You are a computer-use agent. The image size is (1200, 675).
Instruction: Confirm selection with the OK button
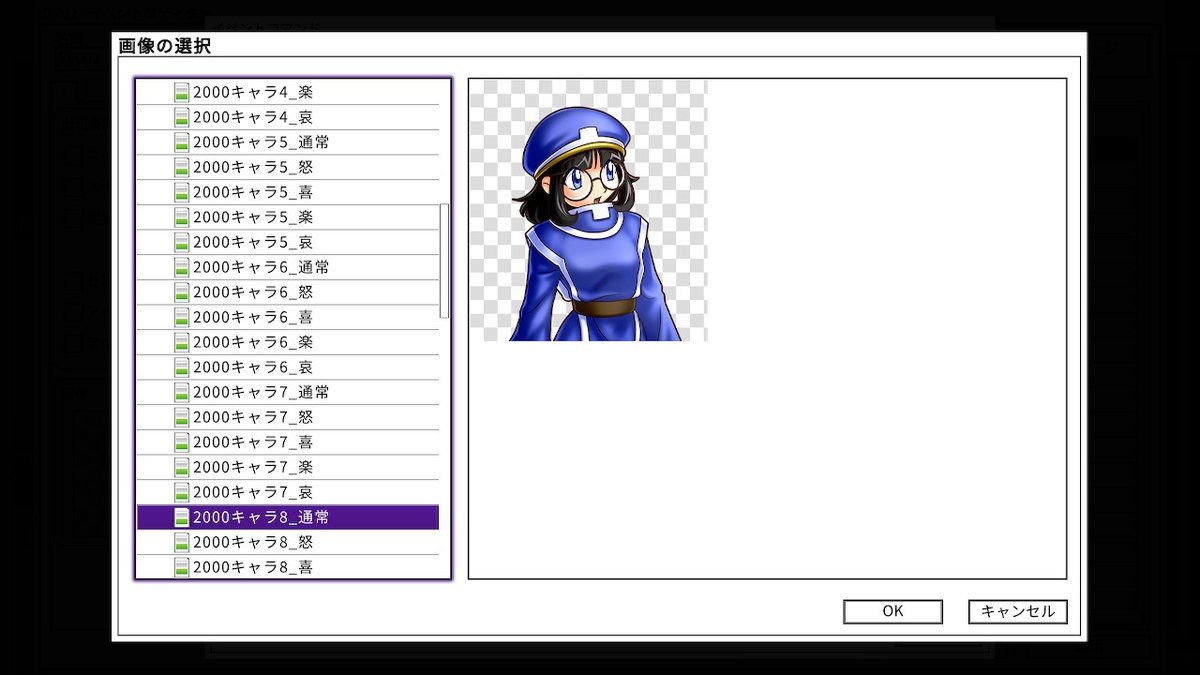(x=892, y=611)
